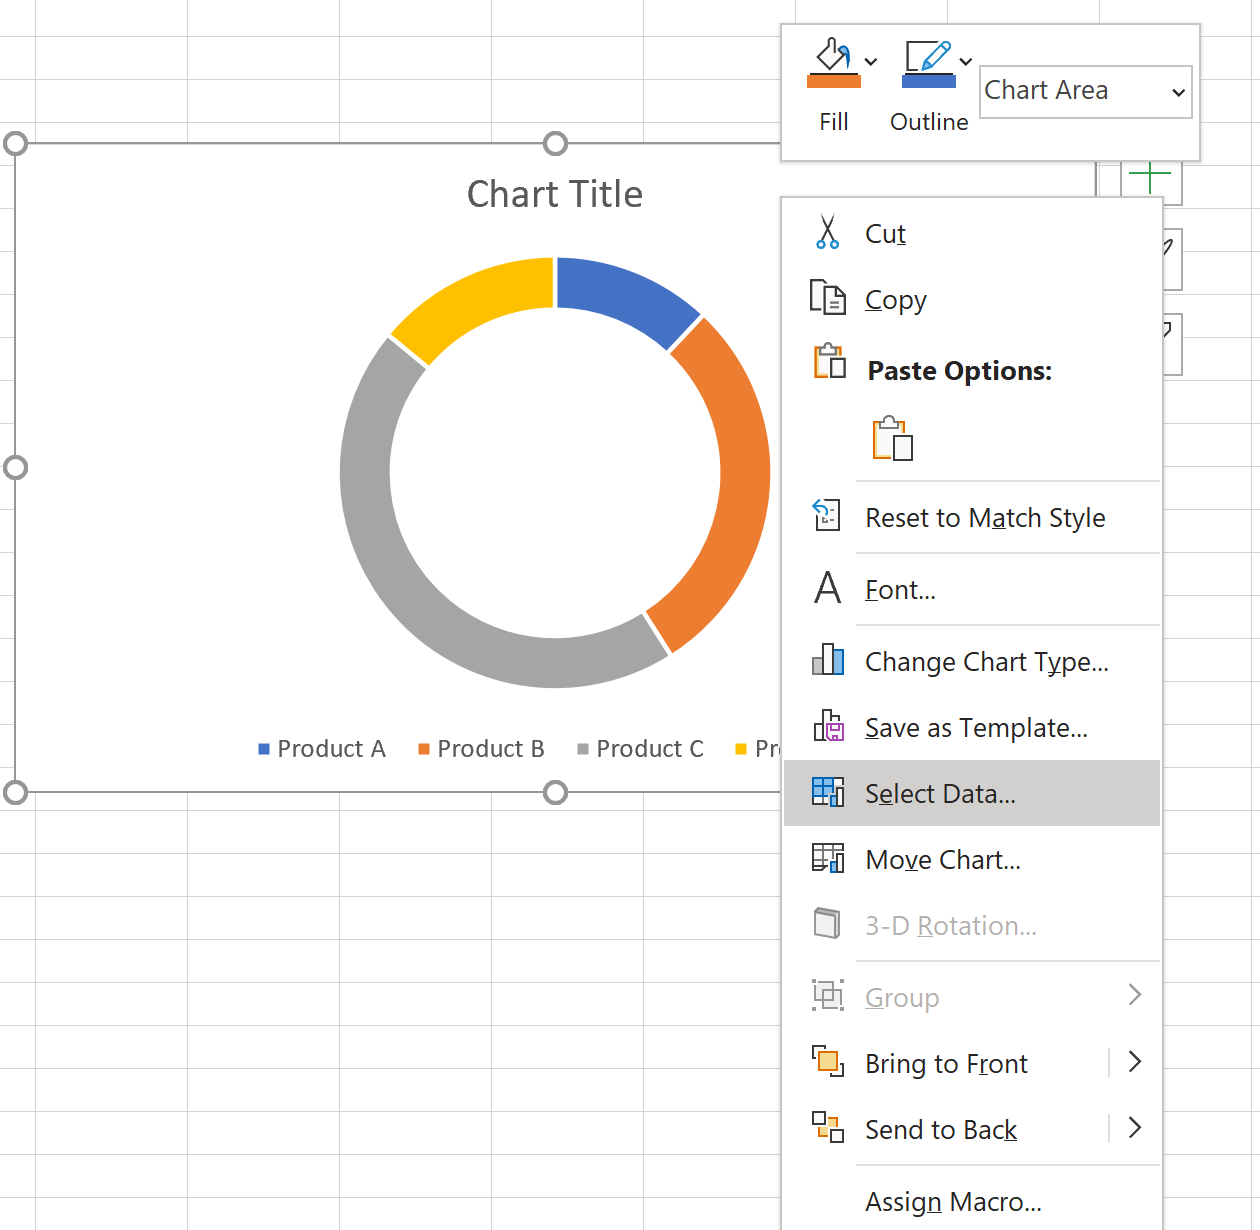Click the Paste Options clipboard icon
Viewport: 1260px width, 1230px height.
829,361
